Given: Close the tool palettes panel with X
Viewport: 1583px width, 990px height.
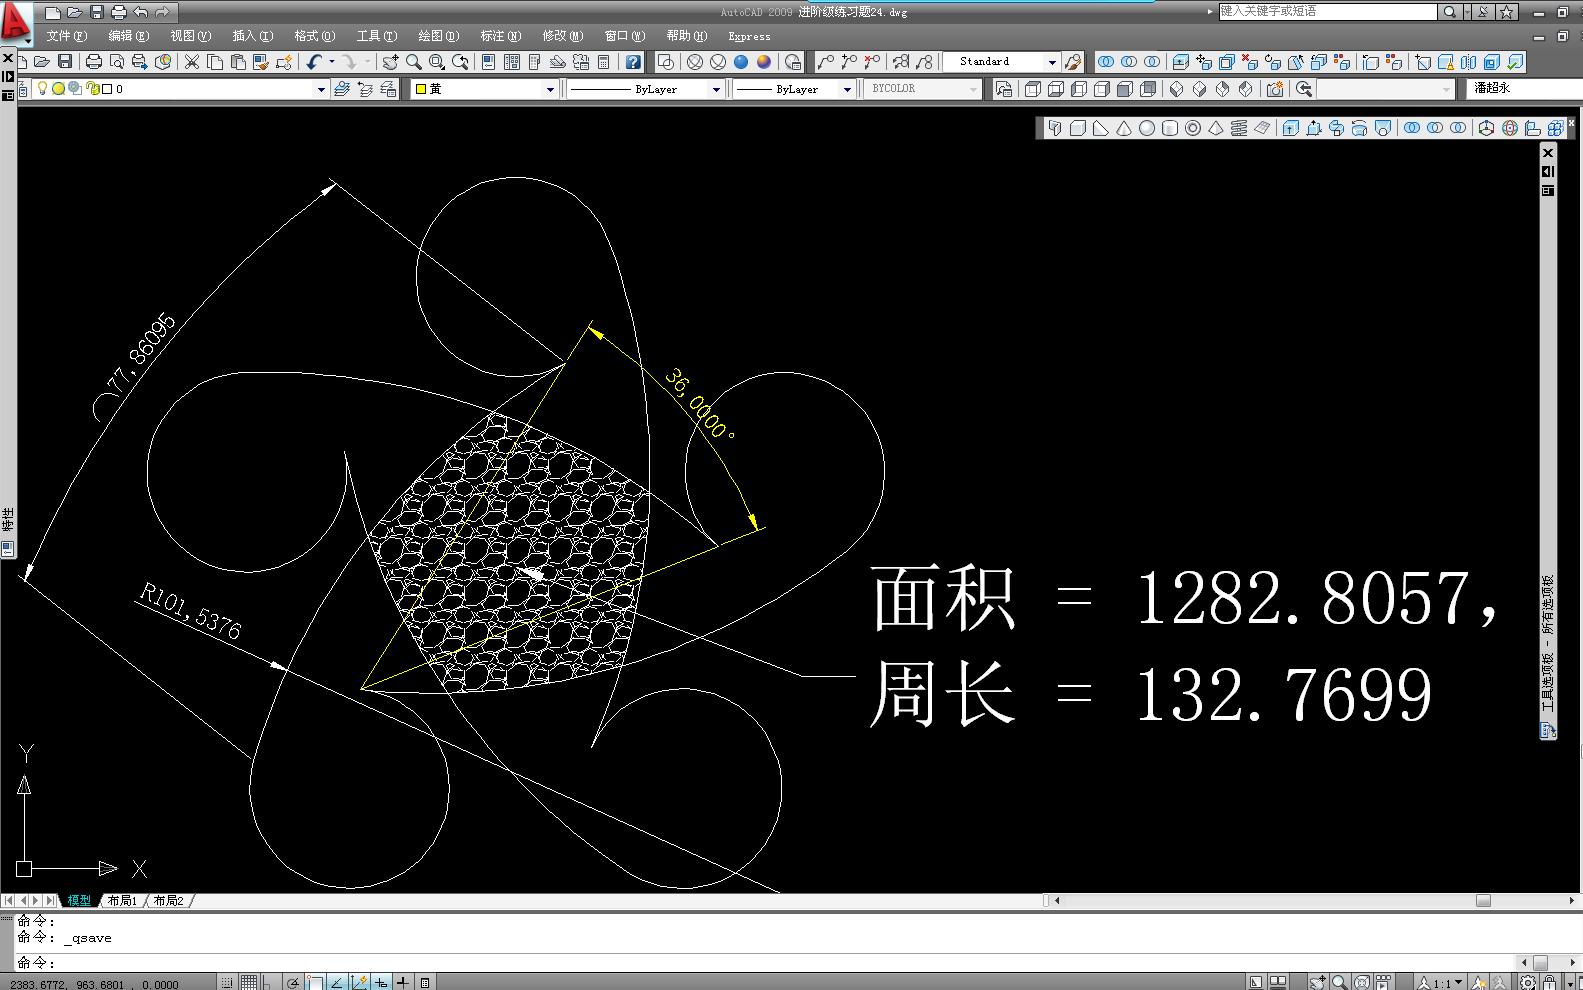Looking at the screenshot, I should [1548, 153].
